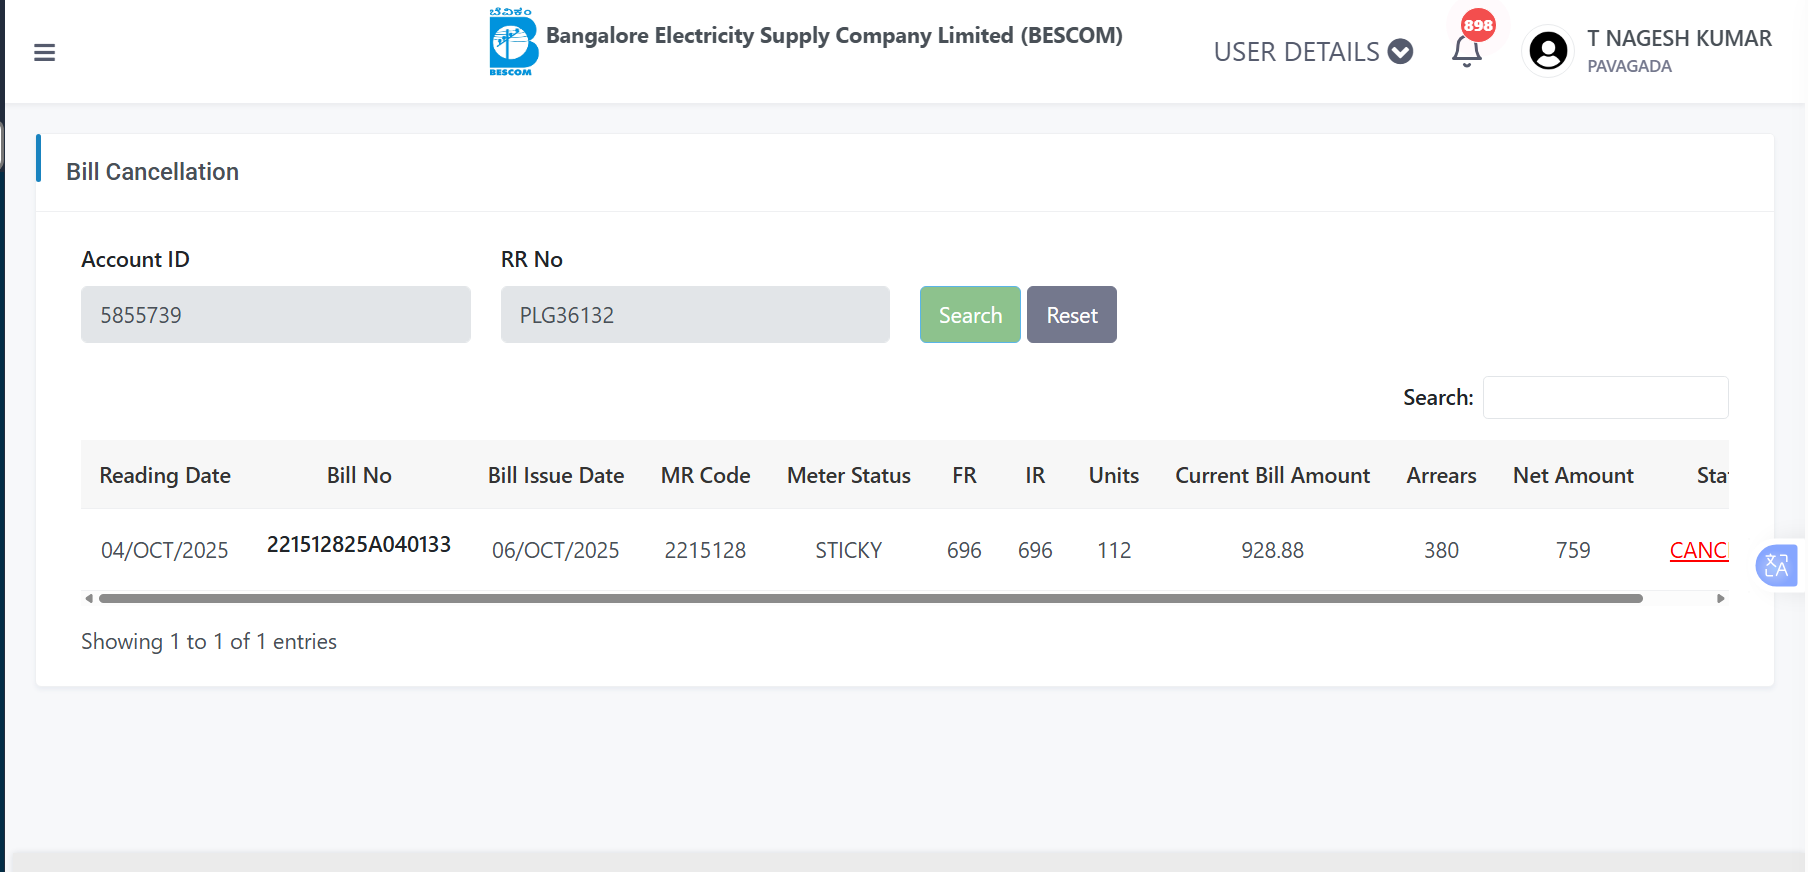Expand the USER DETAILS dropdown
Image resolution: width=1808 pixels, height=872 pixels.
coord(1312,52)
